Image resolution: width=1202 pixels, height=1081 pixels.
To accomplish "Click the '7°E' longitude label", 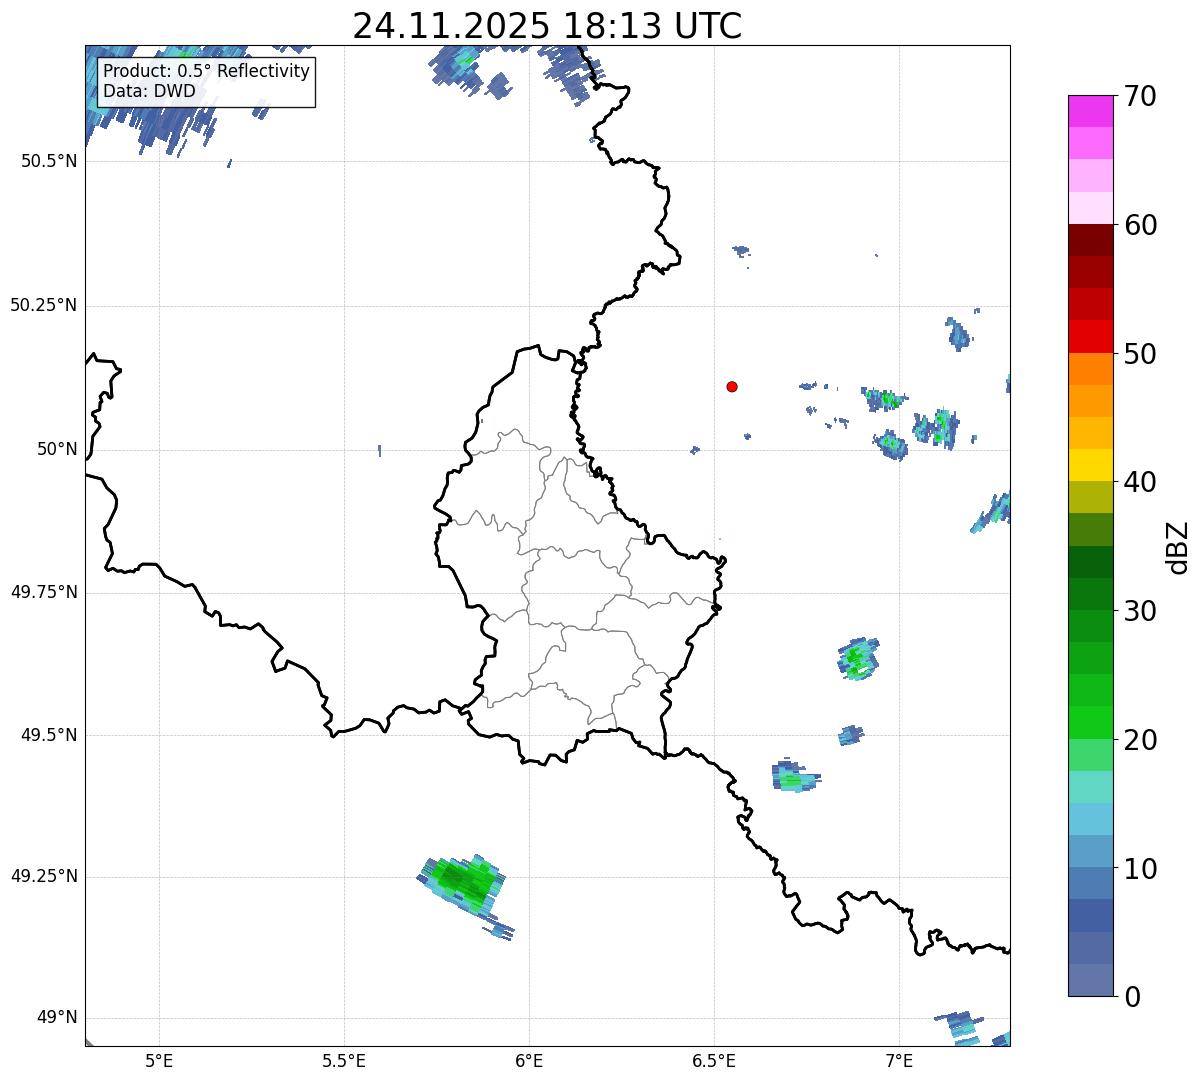I will point(899,1061).
